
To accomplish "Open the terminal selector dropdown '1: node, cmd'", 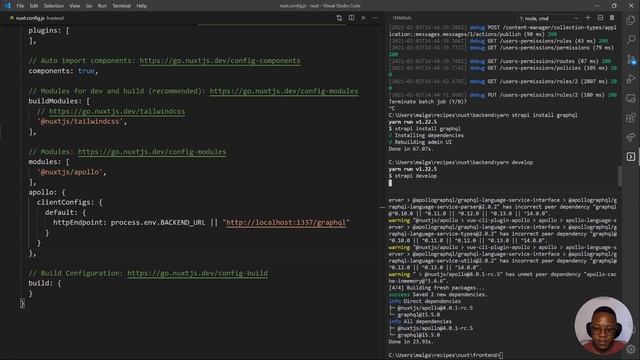I will (549, 18).
